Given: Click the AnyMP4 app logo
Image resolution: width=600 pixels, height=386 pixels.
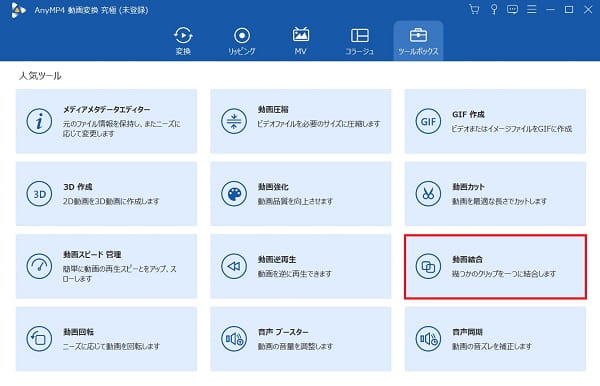Looking at the screenshot, I should 18,10.
